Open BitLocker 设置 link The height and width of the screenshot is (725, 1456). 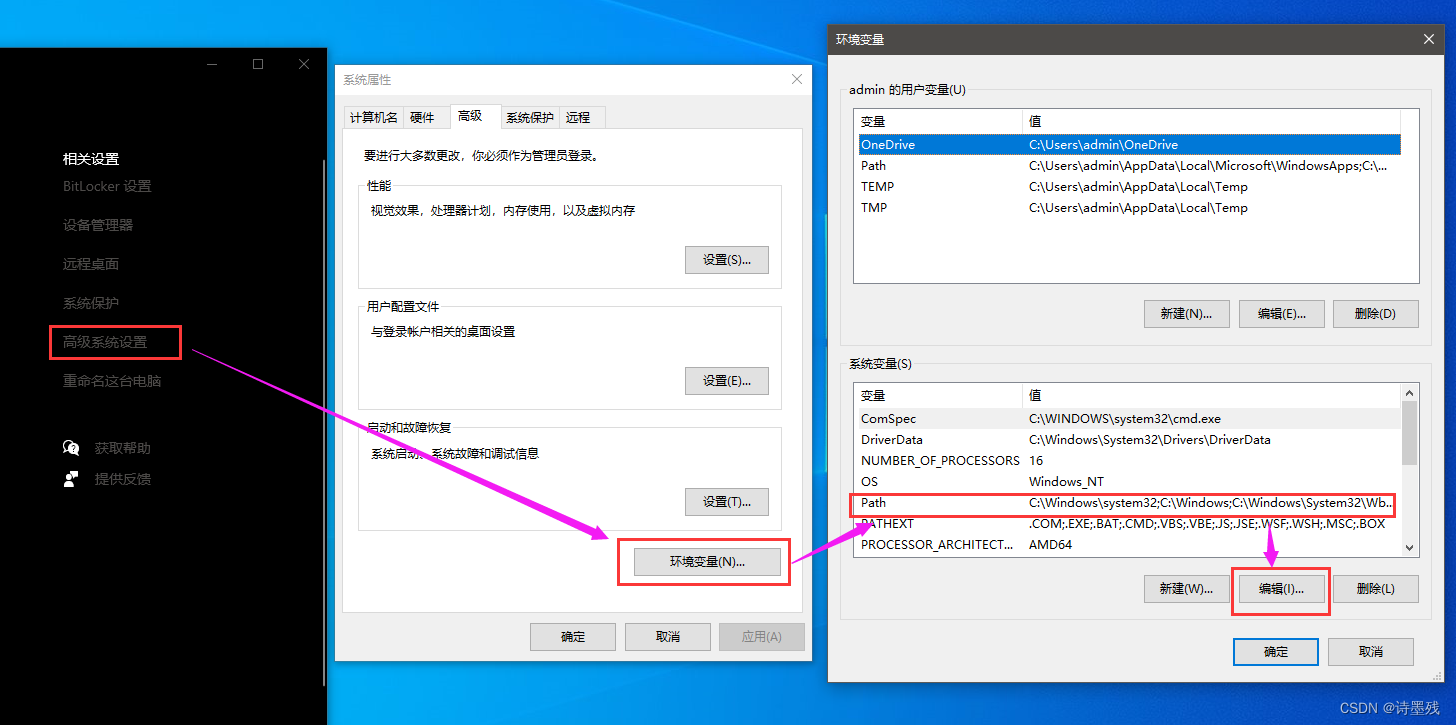coord(107,186)
